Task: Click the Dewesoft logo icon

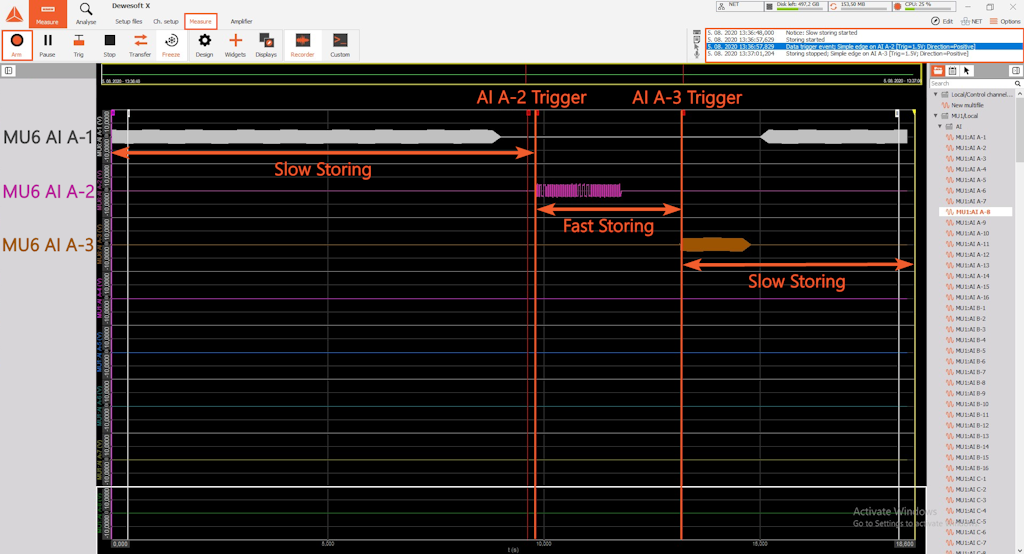Action: click(x=14, y=14)
